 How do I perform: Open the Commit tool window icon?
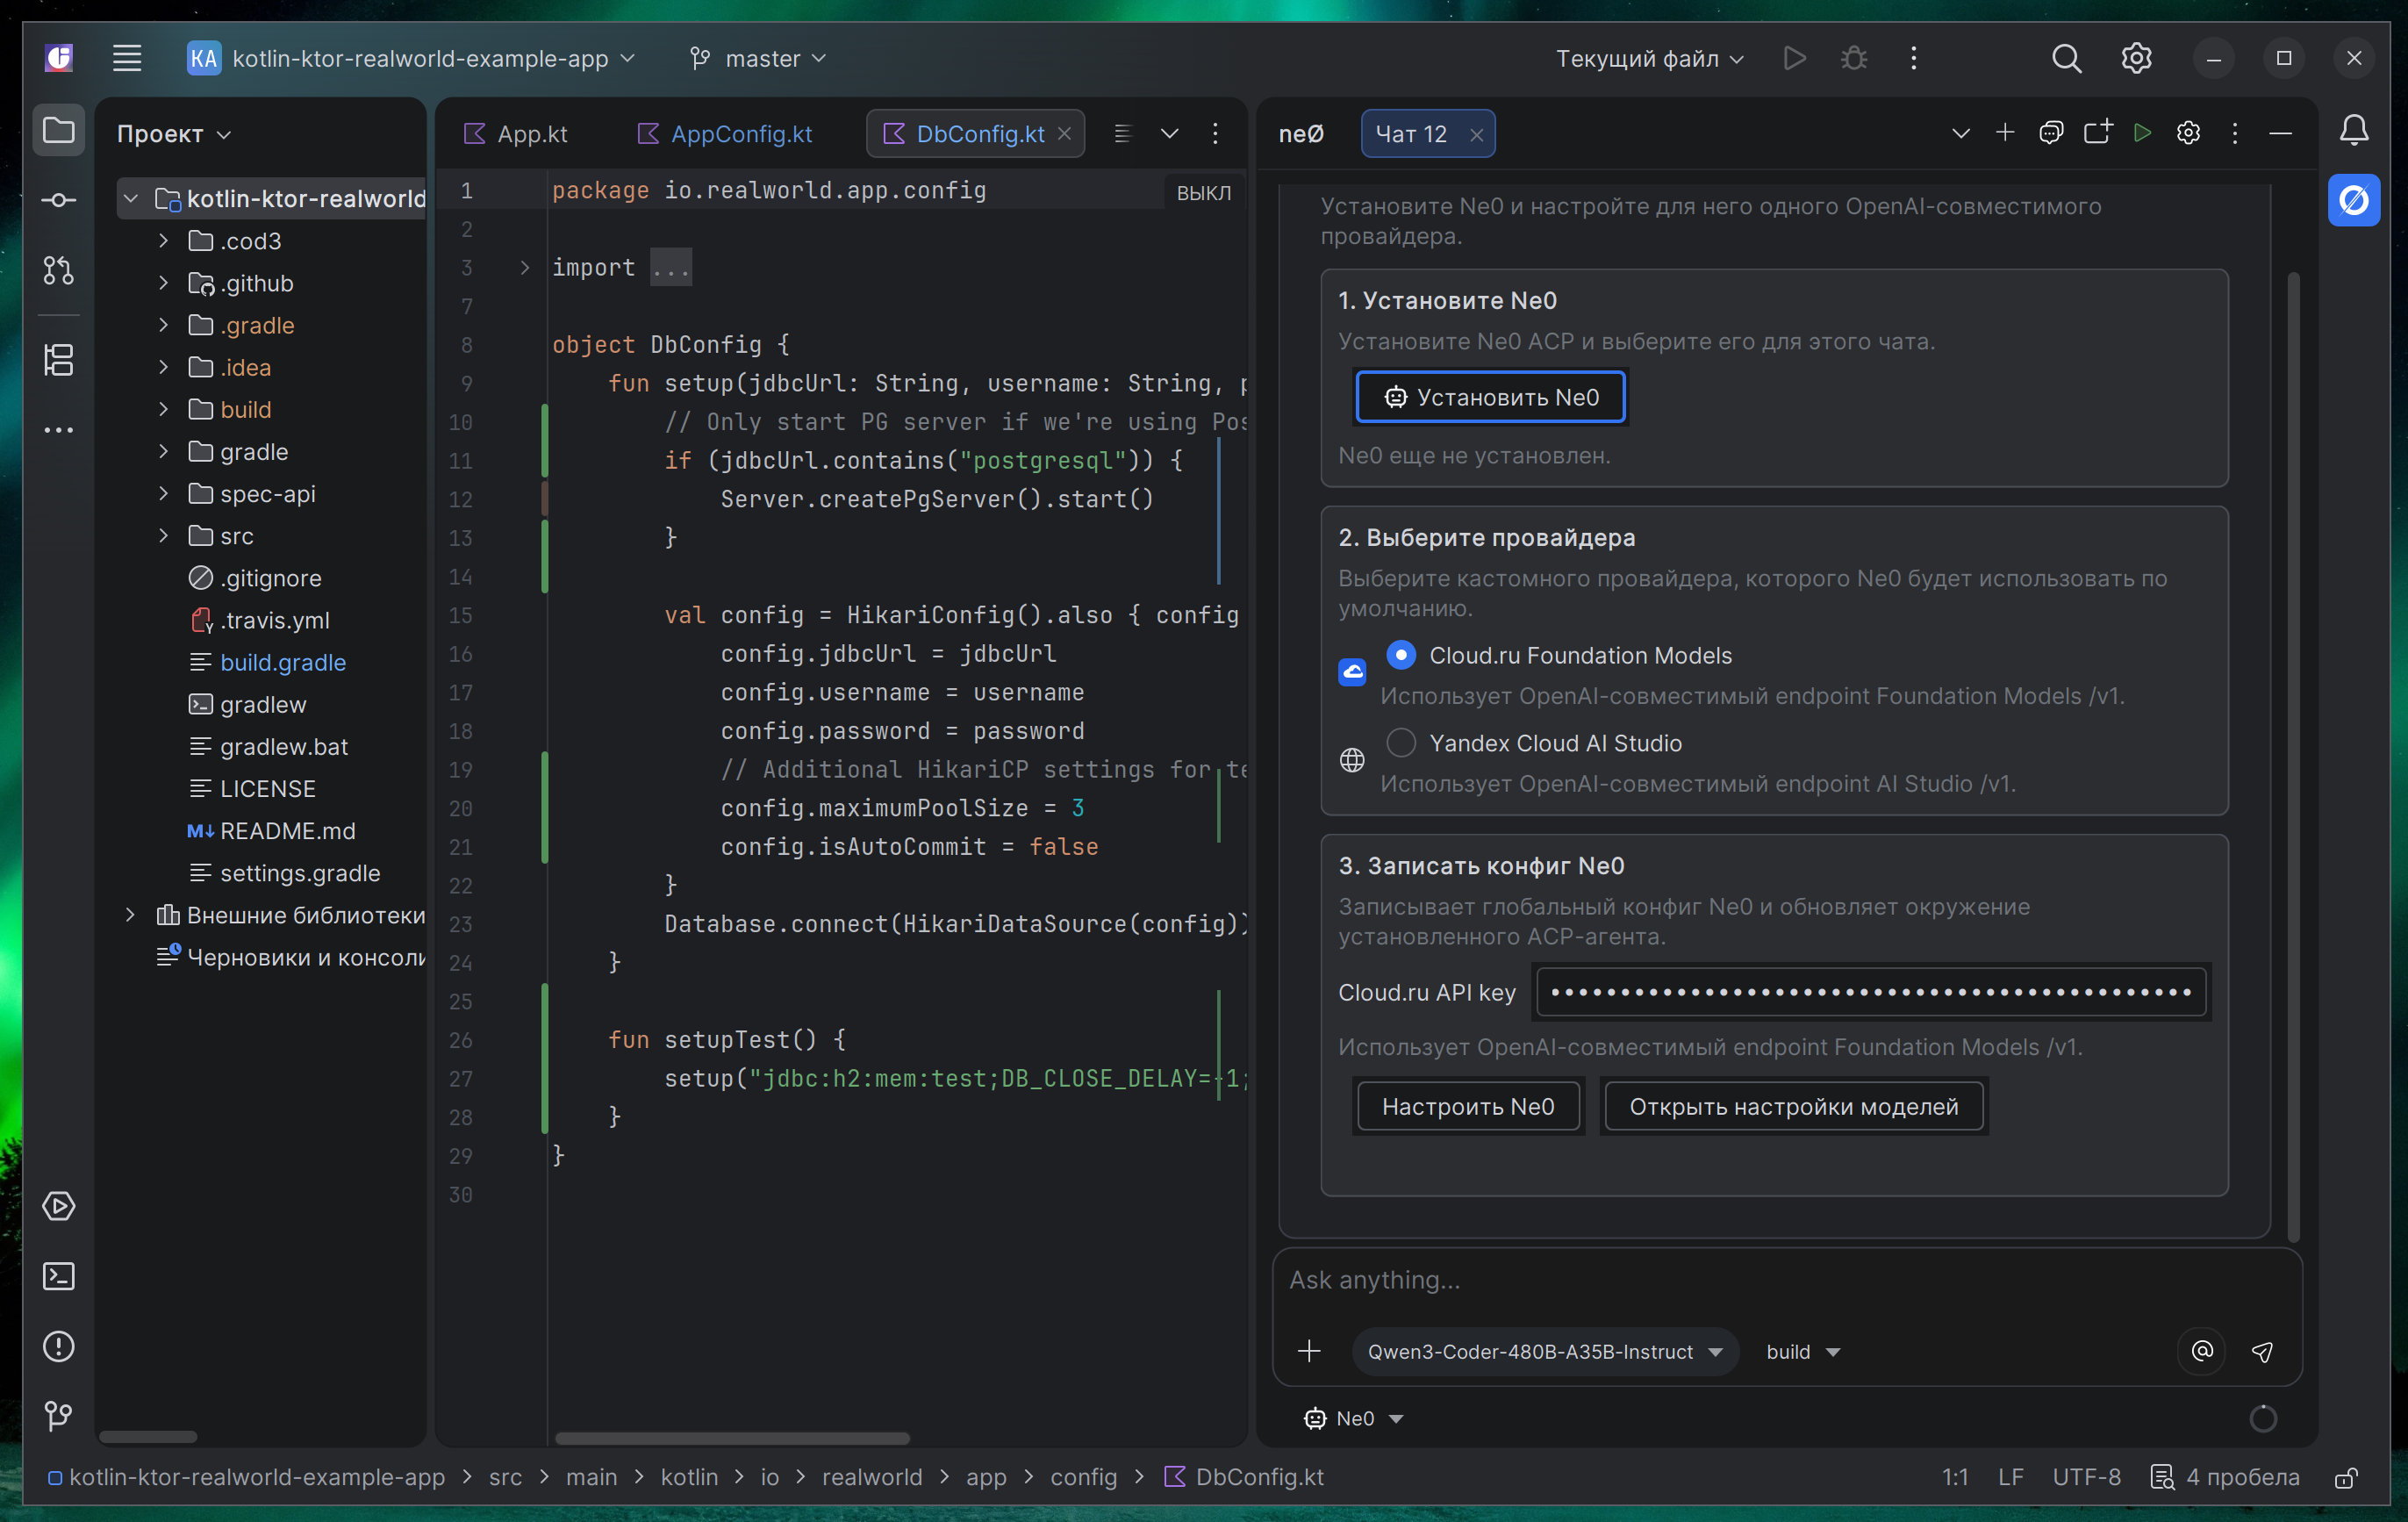pyautogui.click(x=58, y=200)
